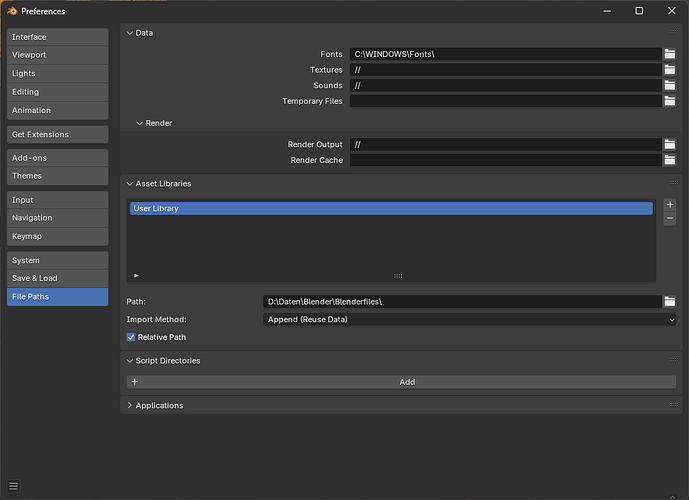
Task: Edit the Render Output path field
Action: 506,145
